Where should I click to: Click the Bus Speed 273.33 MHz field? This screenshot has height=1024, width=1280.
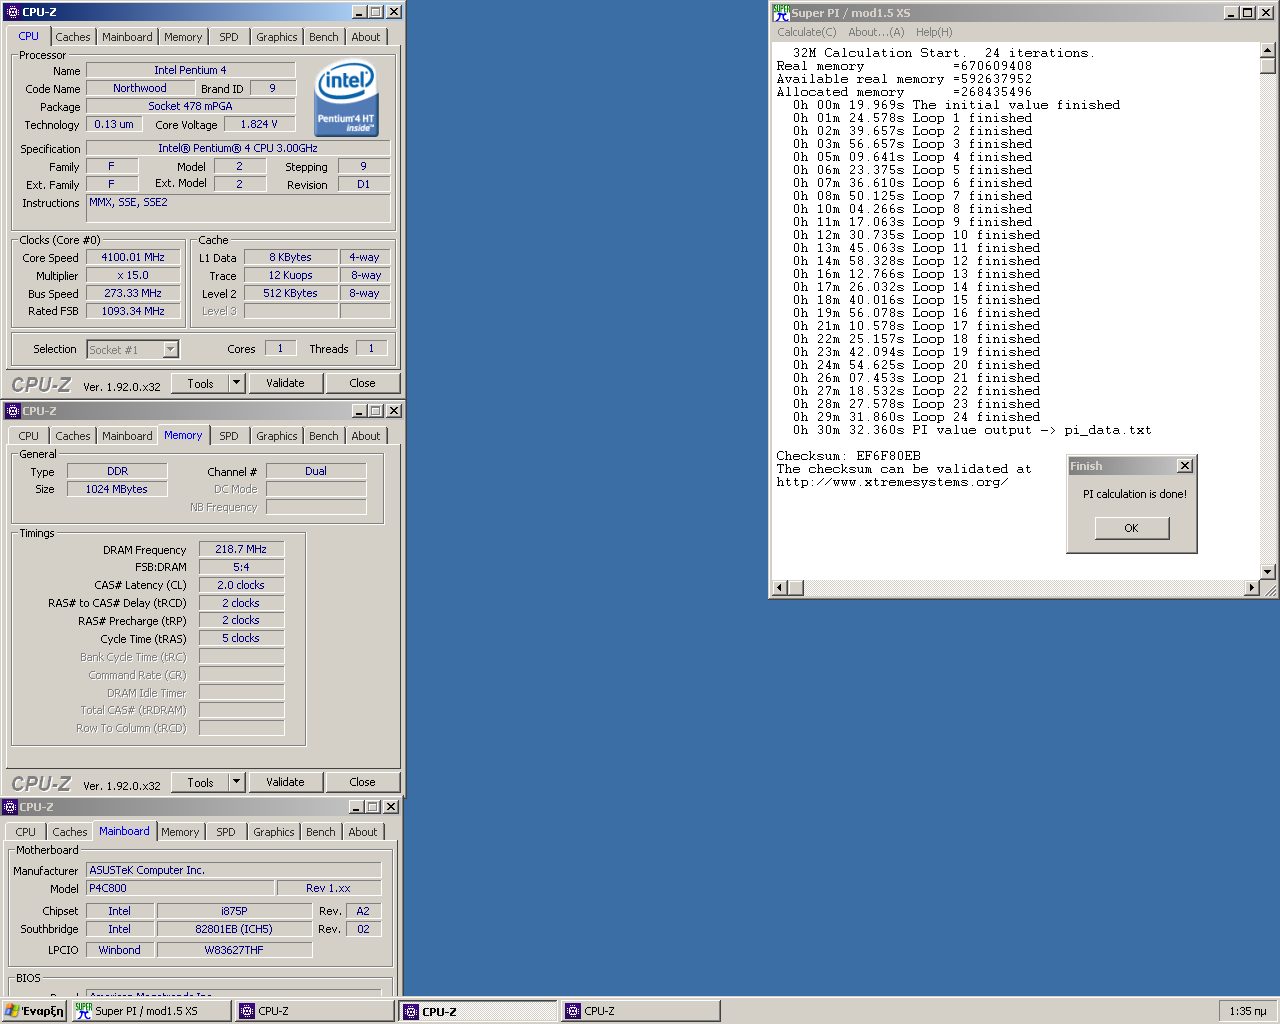(x=133, y=293)
